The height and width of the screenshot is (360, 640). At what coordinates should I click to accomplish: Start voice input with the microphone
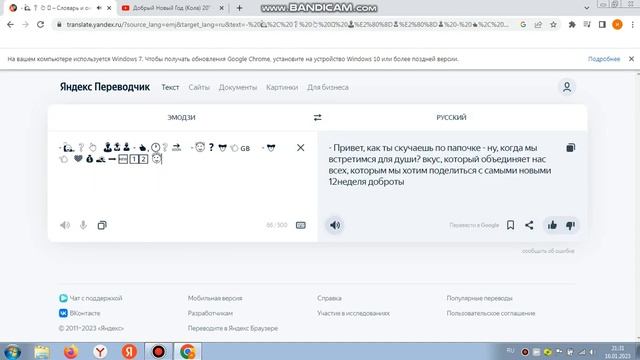83,225
